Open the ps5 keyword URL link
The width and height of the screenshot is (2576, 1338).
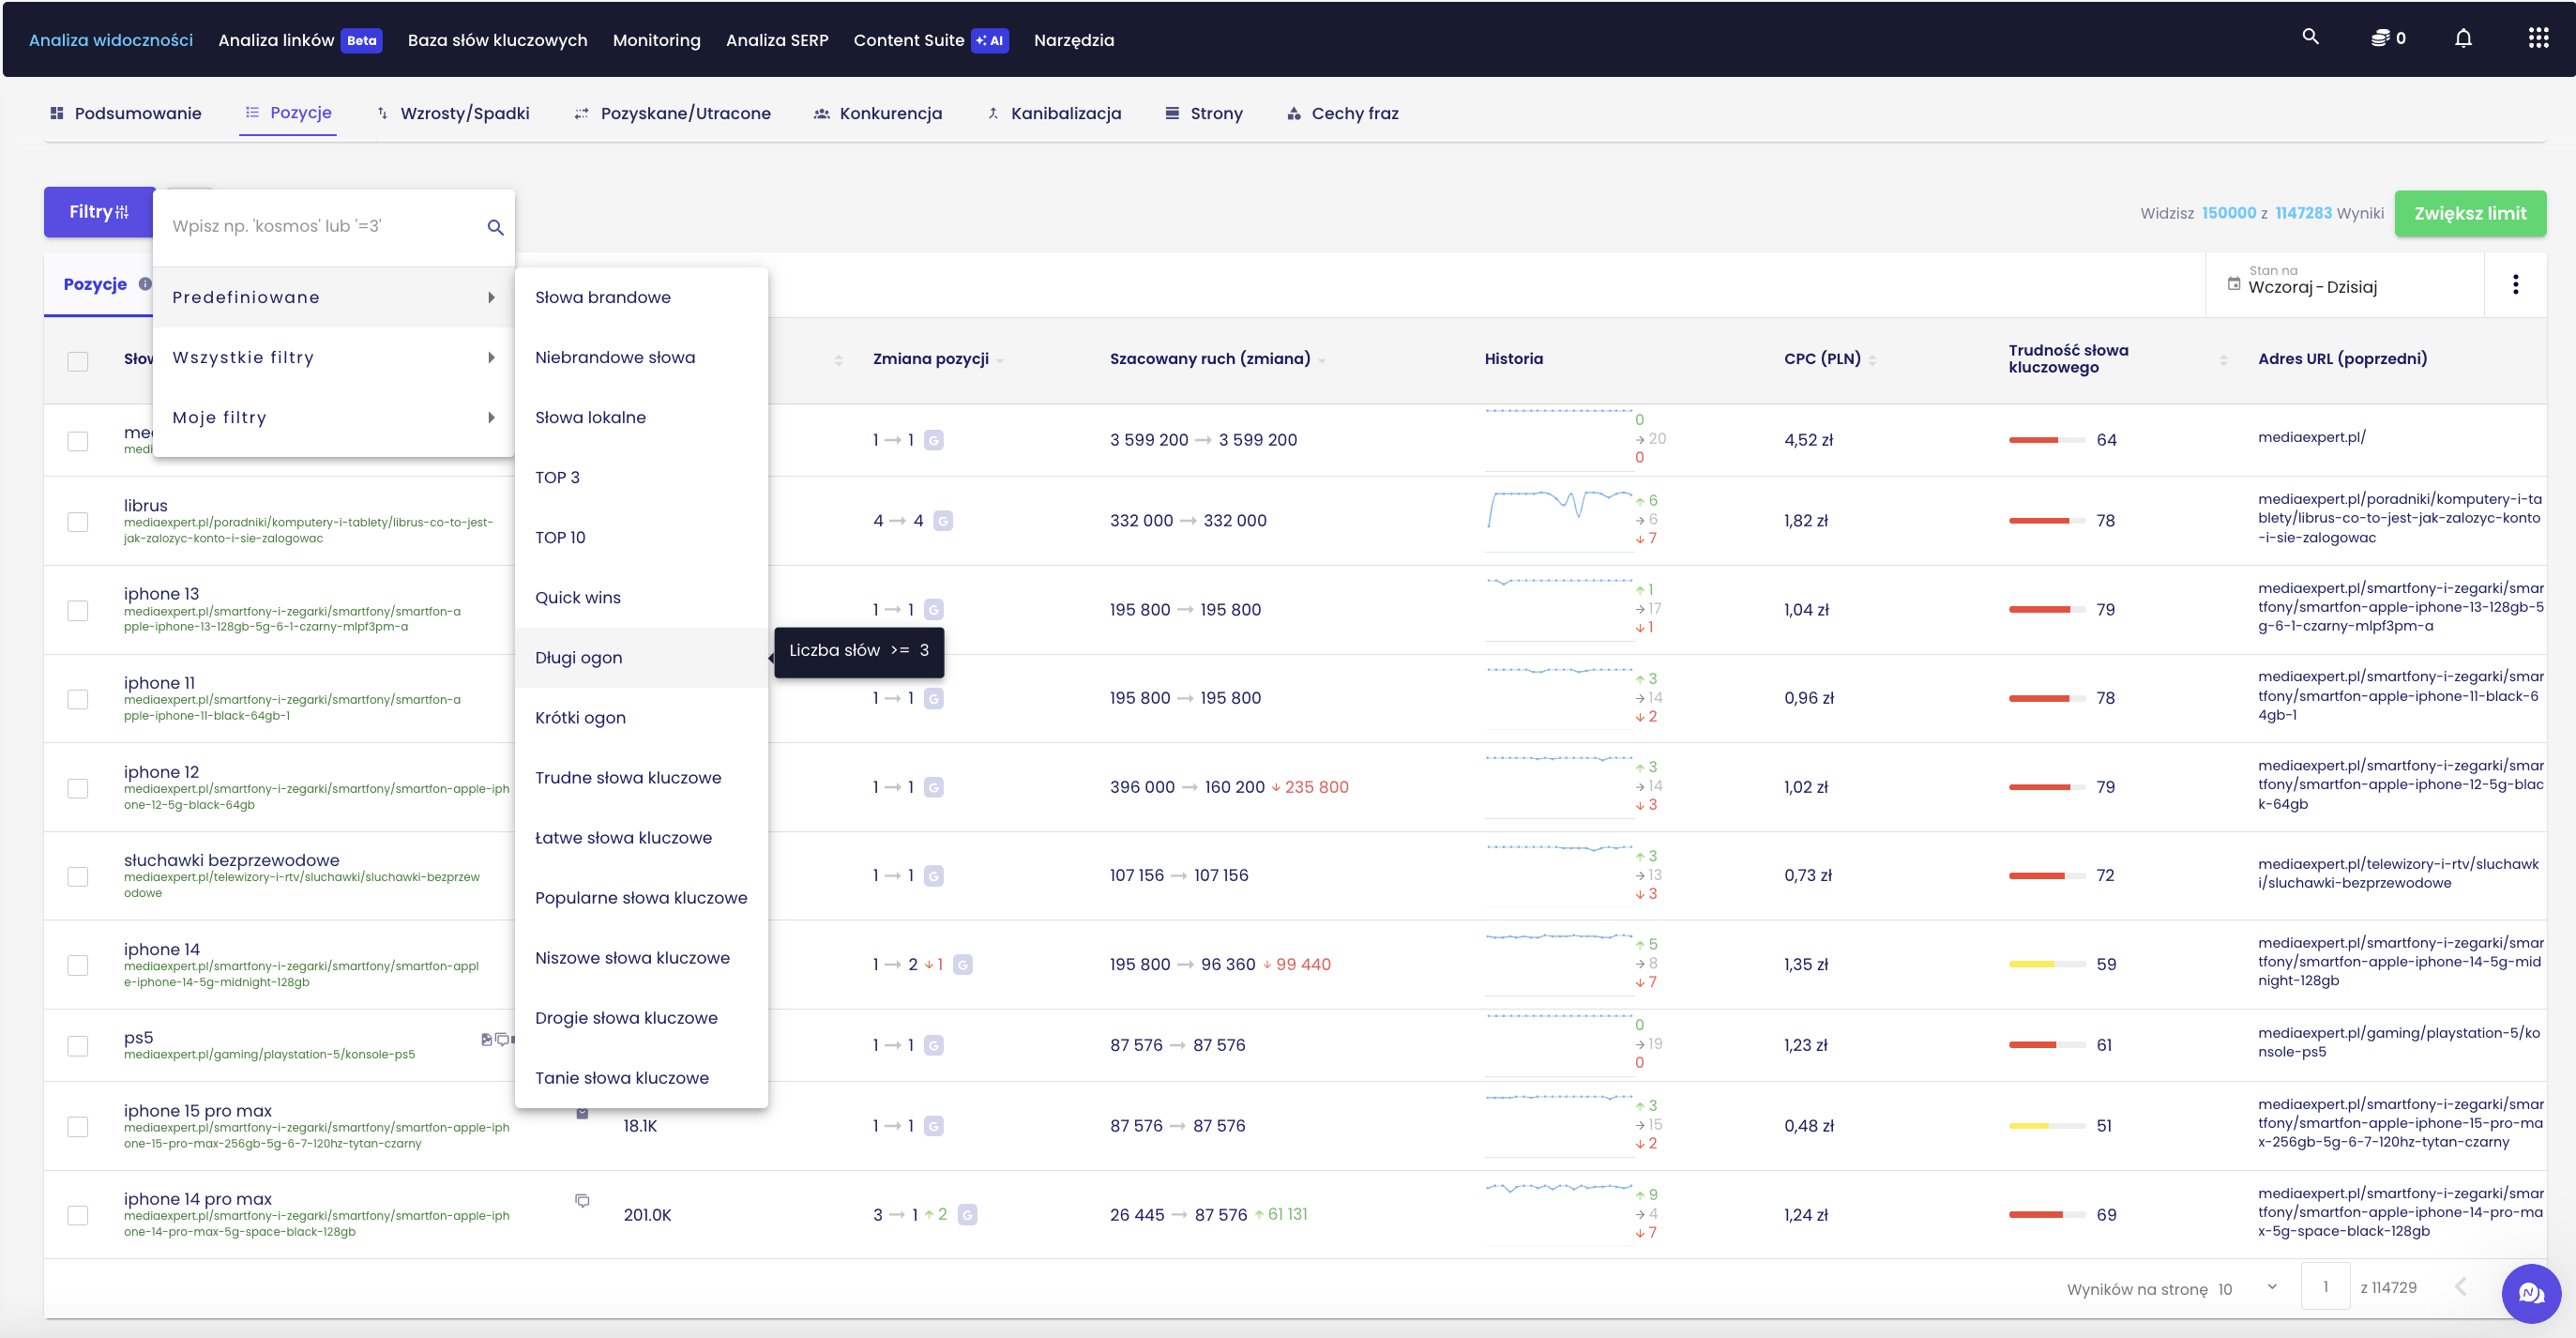coord(269,1054)
